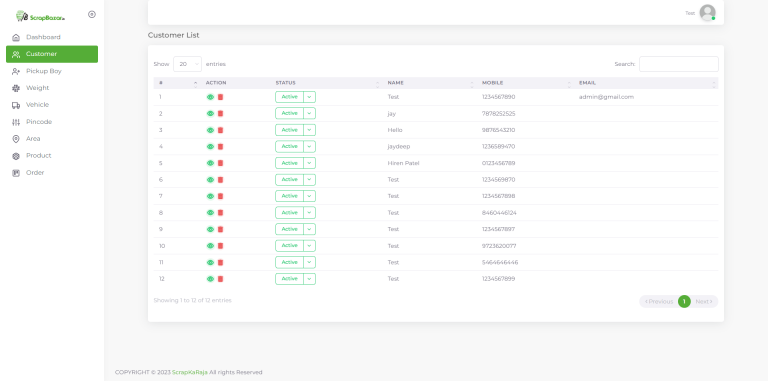Focus the Search input field
This screenshot has height=381, width=768.
click(678, 64)
